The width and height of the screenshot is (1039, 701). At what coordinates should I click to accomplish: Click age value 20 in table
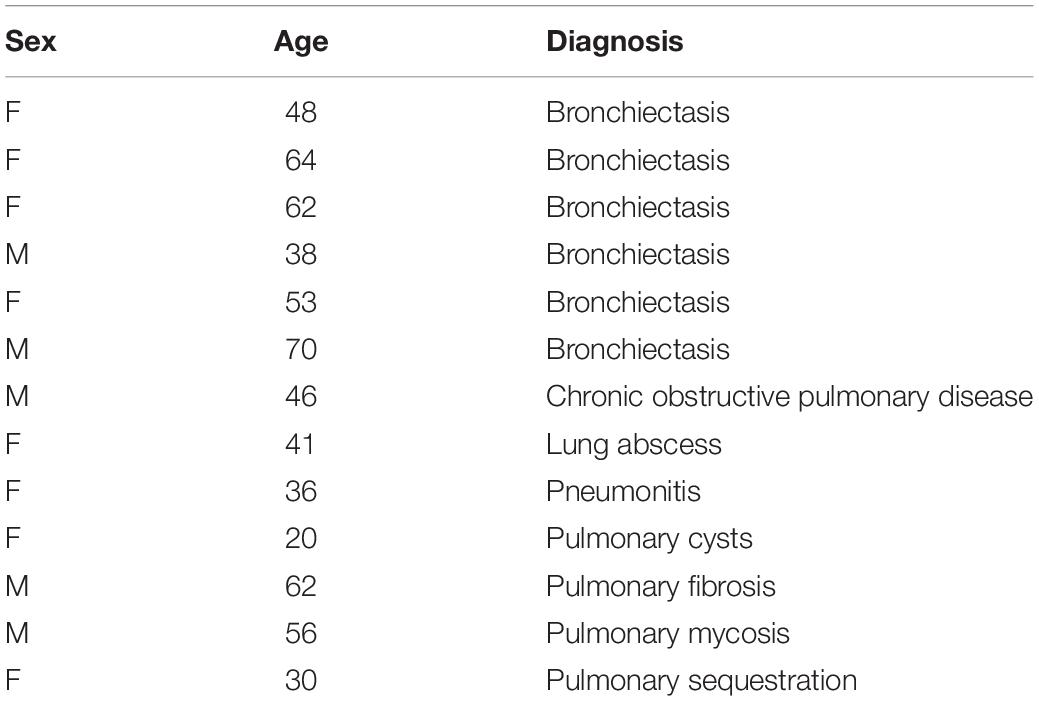tap(301, 538)
